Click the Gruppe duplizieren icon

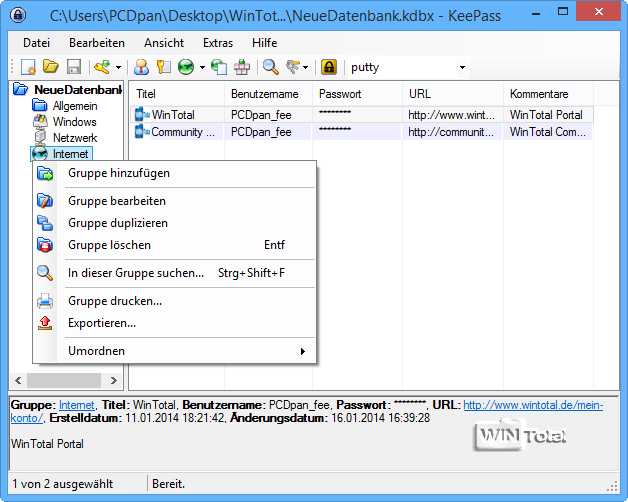point(45,223)
